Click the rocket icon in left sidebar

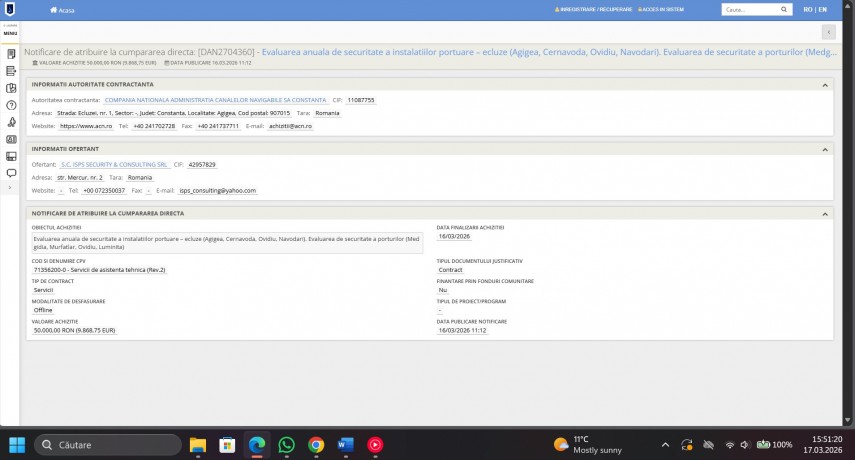[x=11, y=122]
